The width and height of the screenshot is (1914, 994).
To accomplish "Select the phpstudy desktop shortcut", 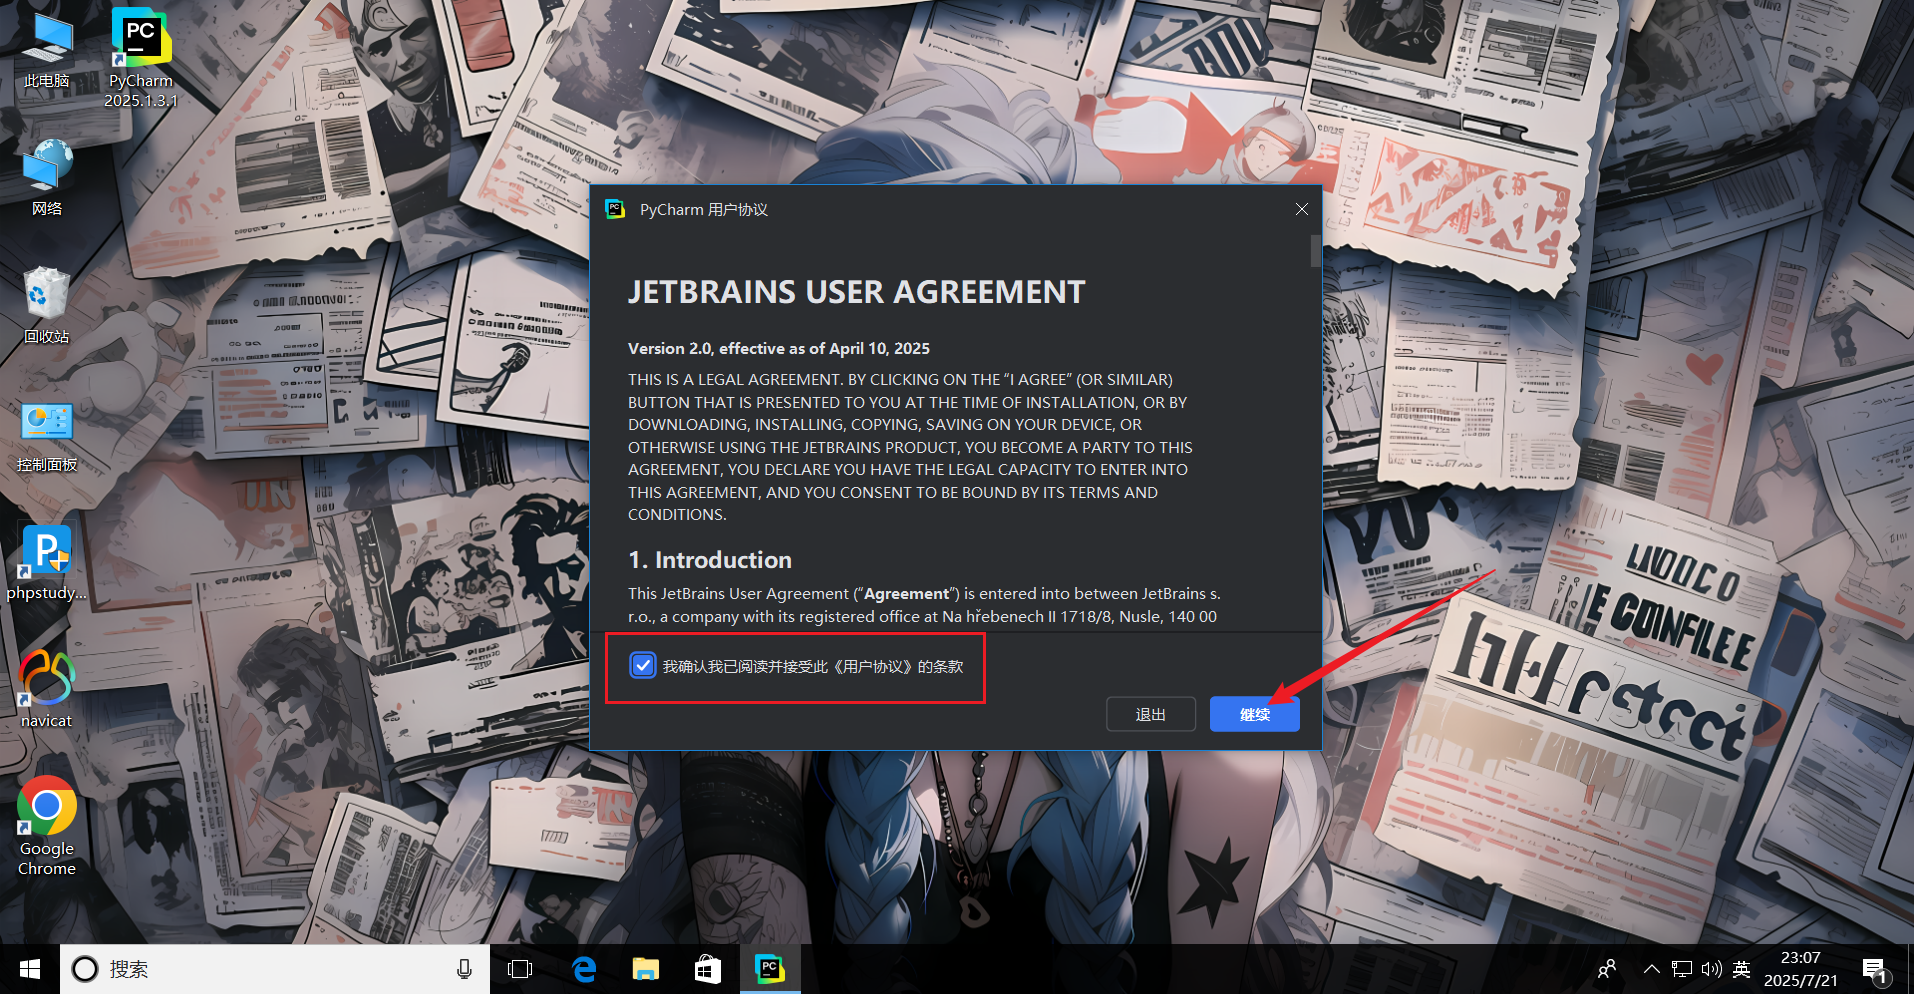I will coord(47,563).
